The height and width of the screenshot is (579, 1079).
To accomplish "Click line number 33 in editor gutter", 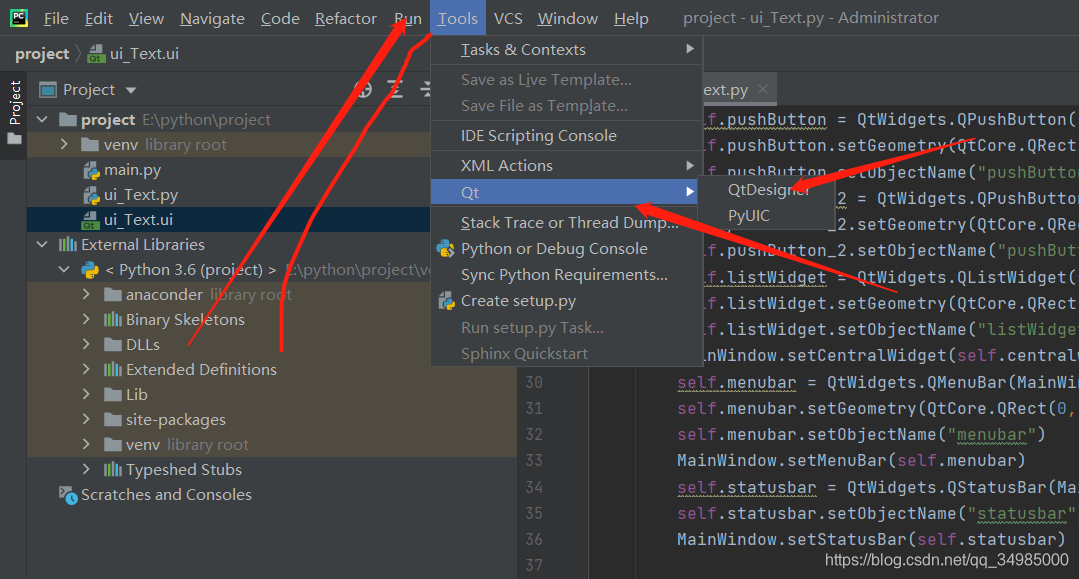I will click(x=534, y=460).
